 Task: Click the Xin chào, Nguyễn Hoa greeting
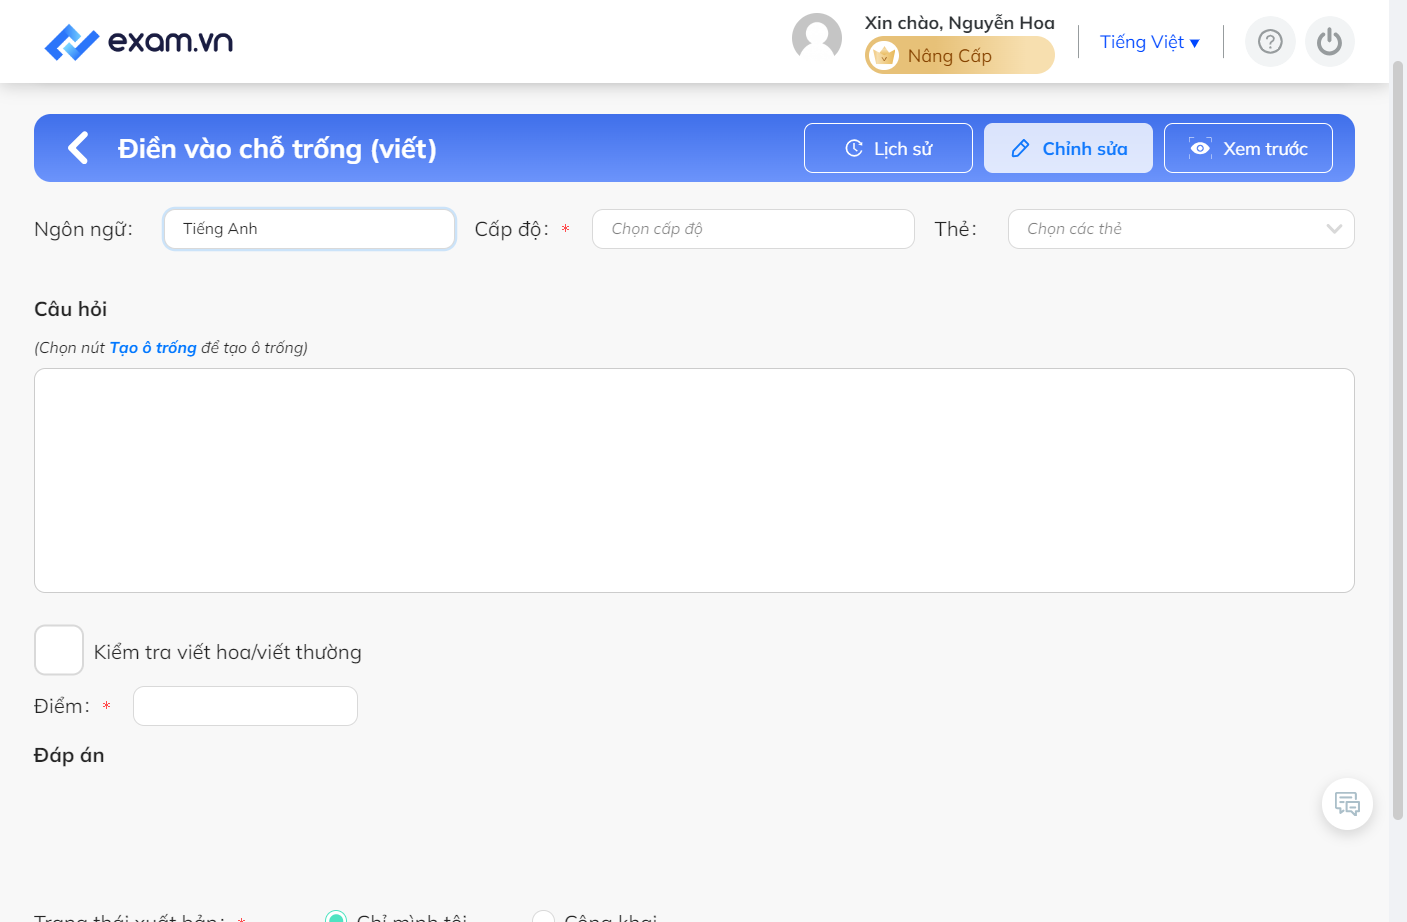click(x=960, y=22)
